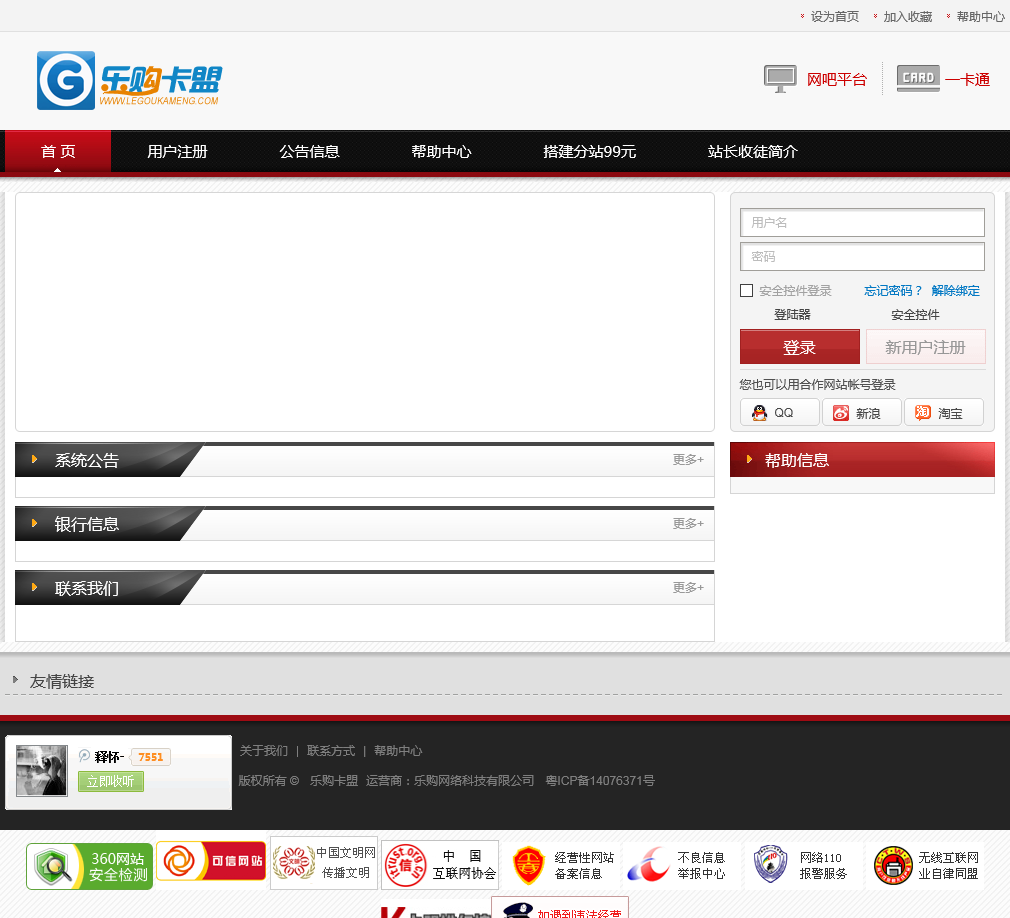The image size is (1010, 918).
Task: Click 加入收藏 at the top
Action: point(908,17)
